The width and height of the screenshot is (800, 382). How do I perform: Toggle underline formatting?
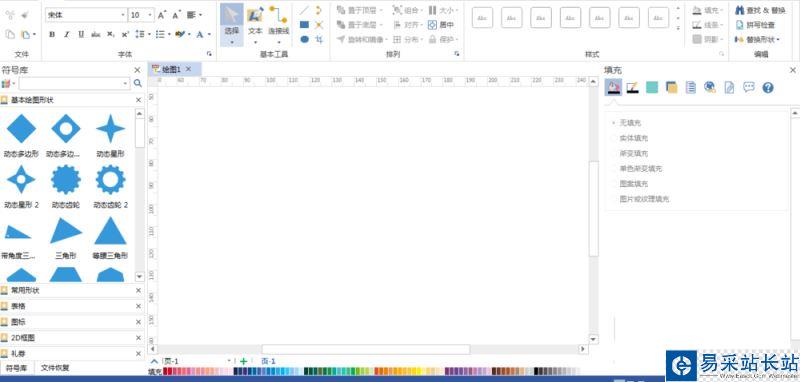tap(81, 35)
